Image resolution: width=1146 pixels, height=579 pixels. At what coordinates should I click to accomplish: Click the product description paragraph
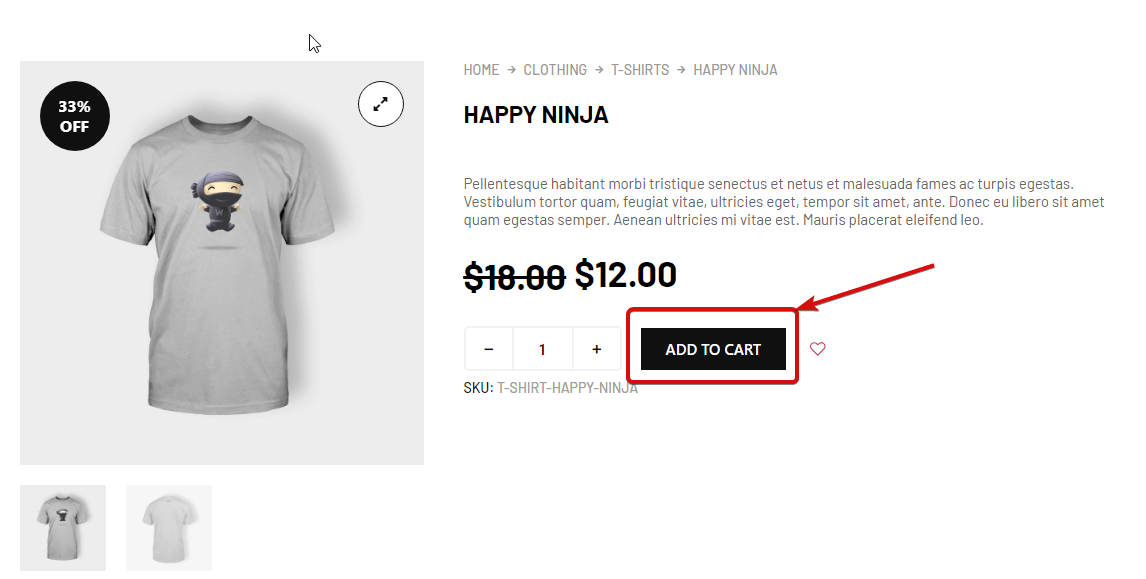tap(783, 202)
